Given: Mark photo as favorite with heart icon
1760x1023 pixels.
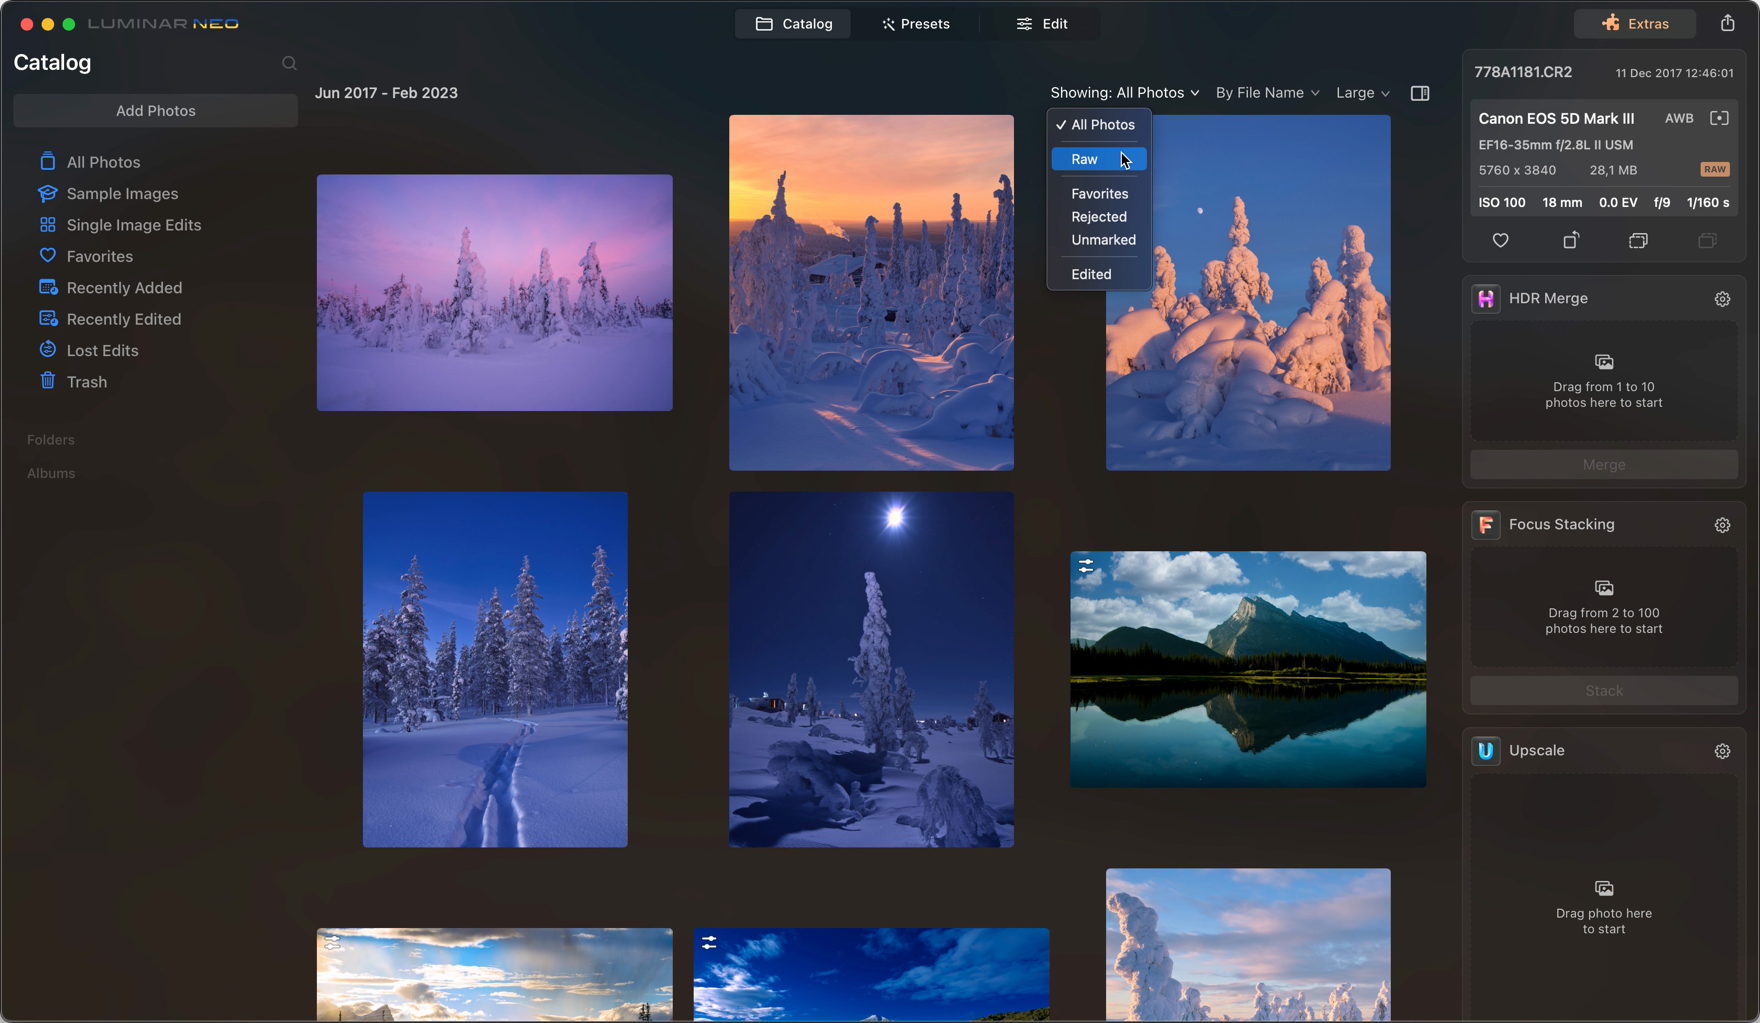Looking at the screenshot, I should tap(1500, 240).
